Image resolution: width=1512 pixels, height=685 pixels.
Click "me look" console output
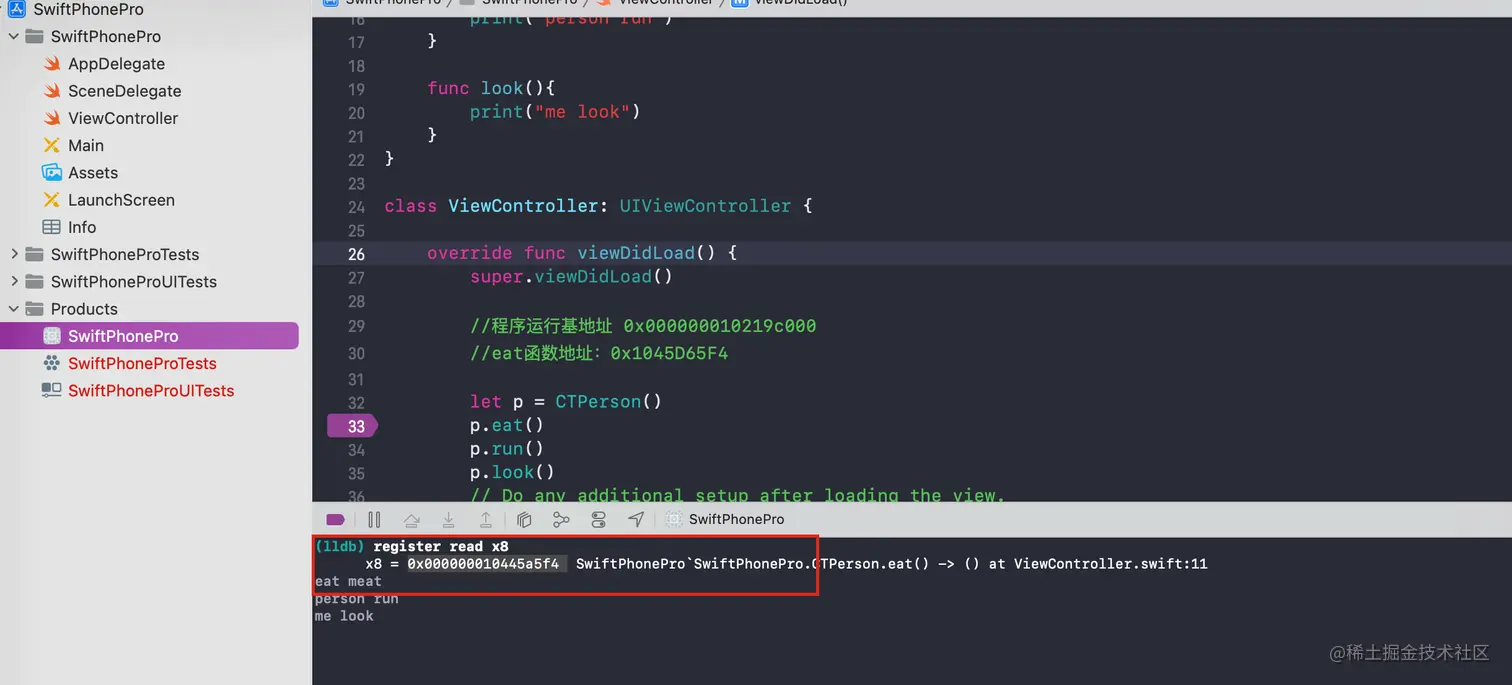point(344,616)
